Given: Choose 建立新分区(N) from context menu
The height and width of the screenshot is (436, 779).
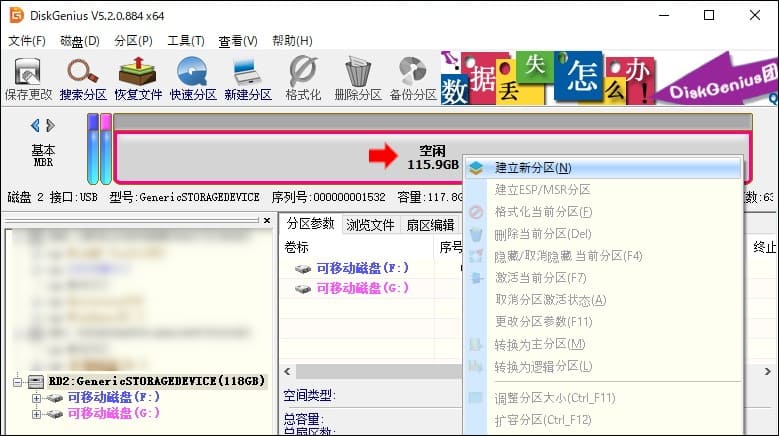Looking at the screenshot, I should pyautogui.click(x=603, y=168).
